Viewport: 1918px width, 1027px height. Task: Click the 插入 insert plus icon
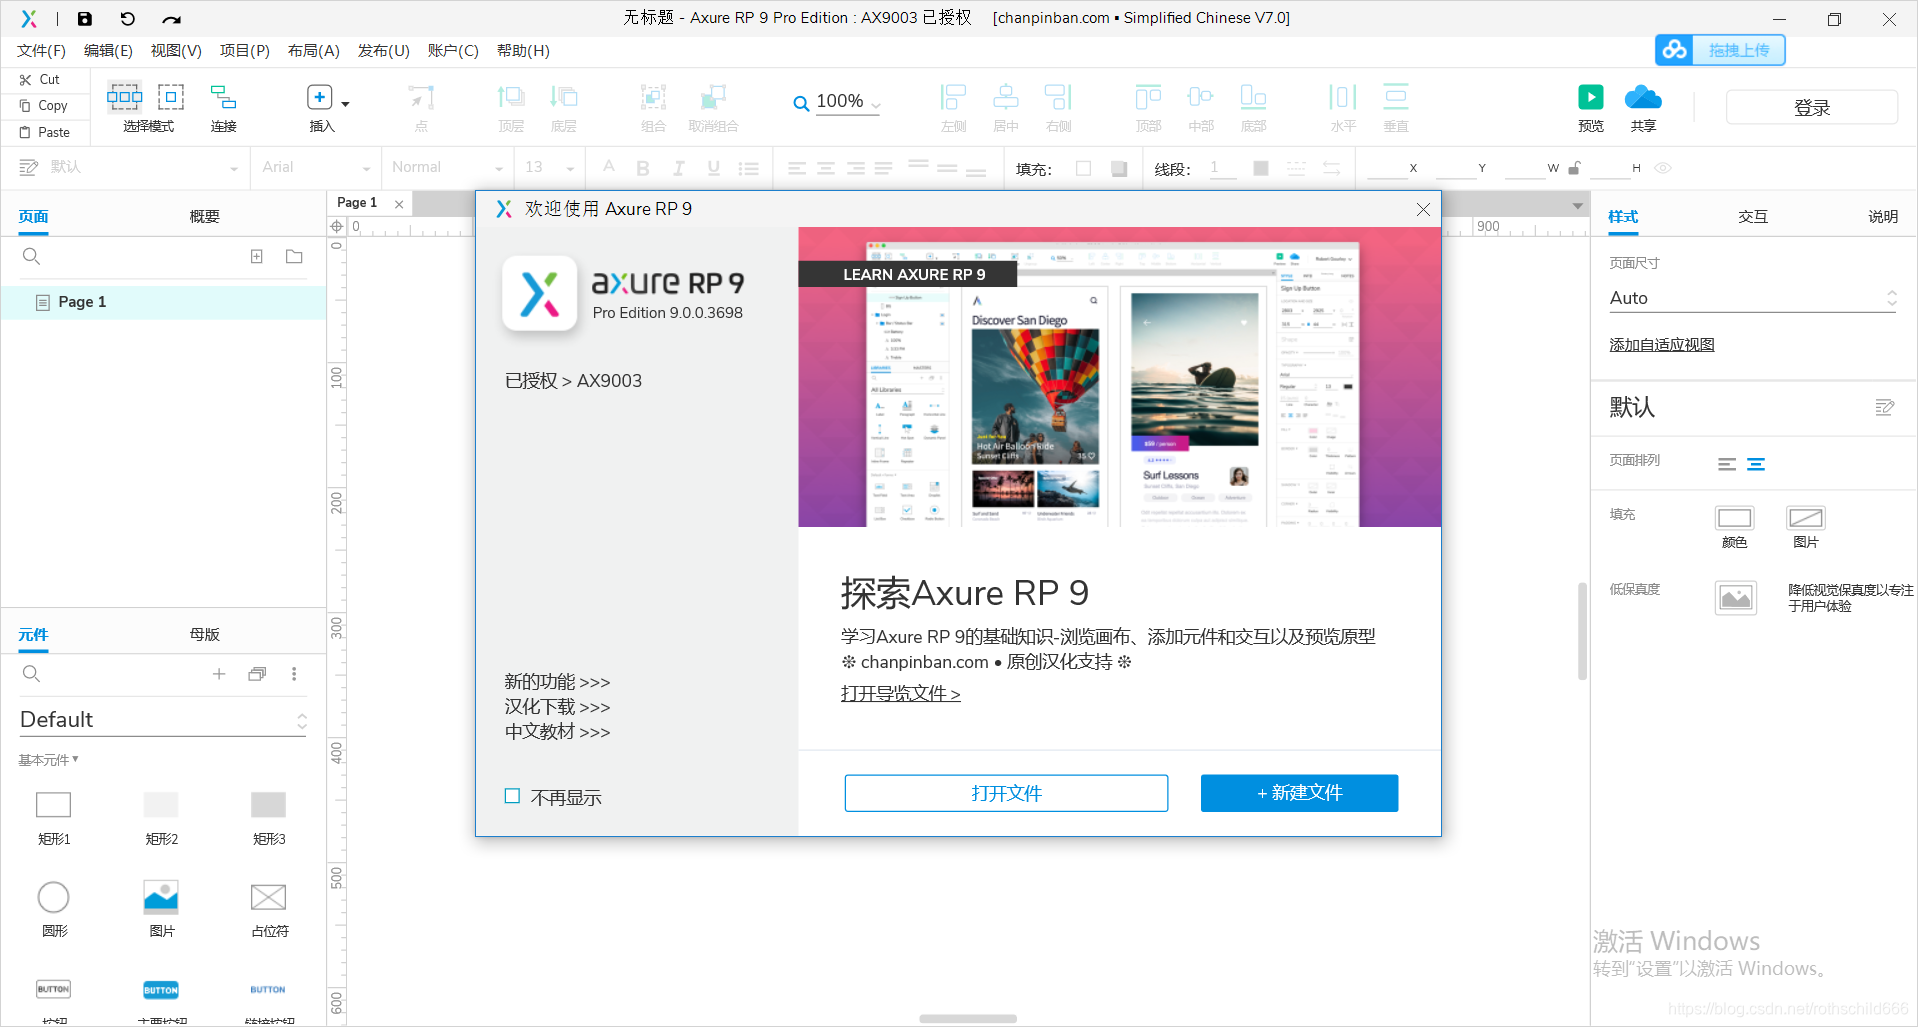click(319, 97)
